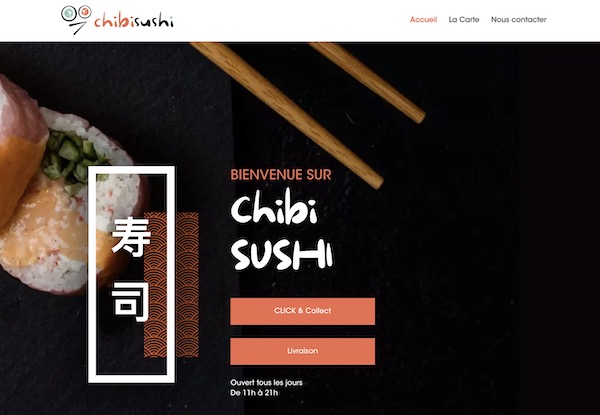Click the top kanji character 寿
Screen dimensions: 600x415
(x=131, y=237)
